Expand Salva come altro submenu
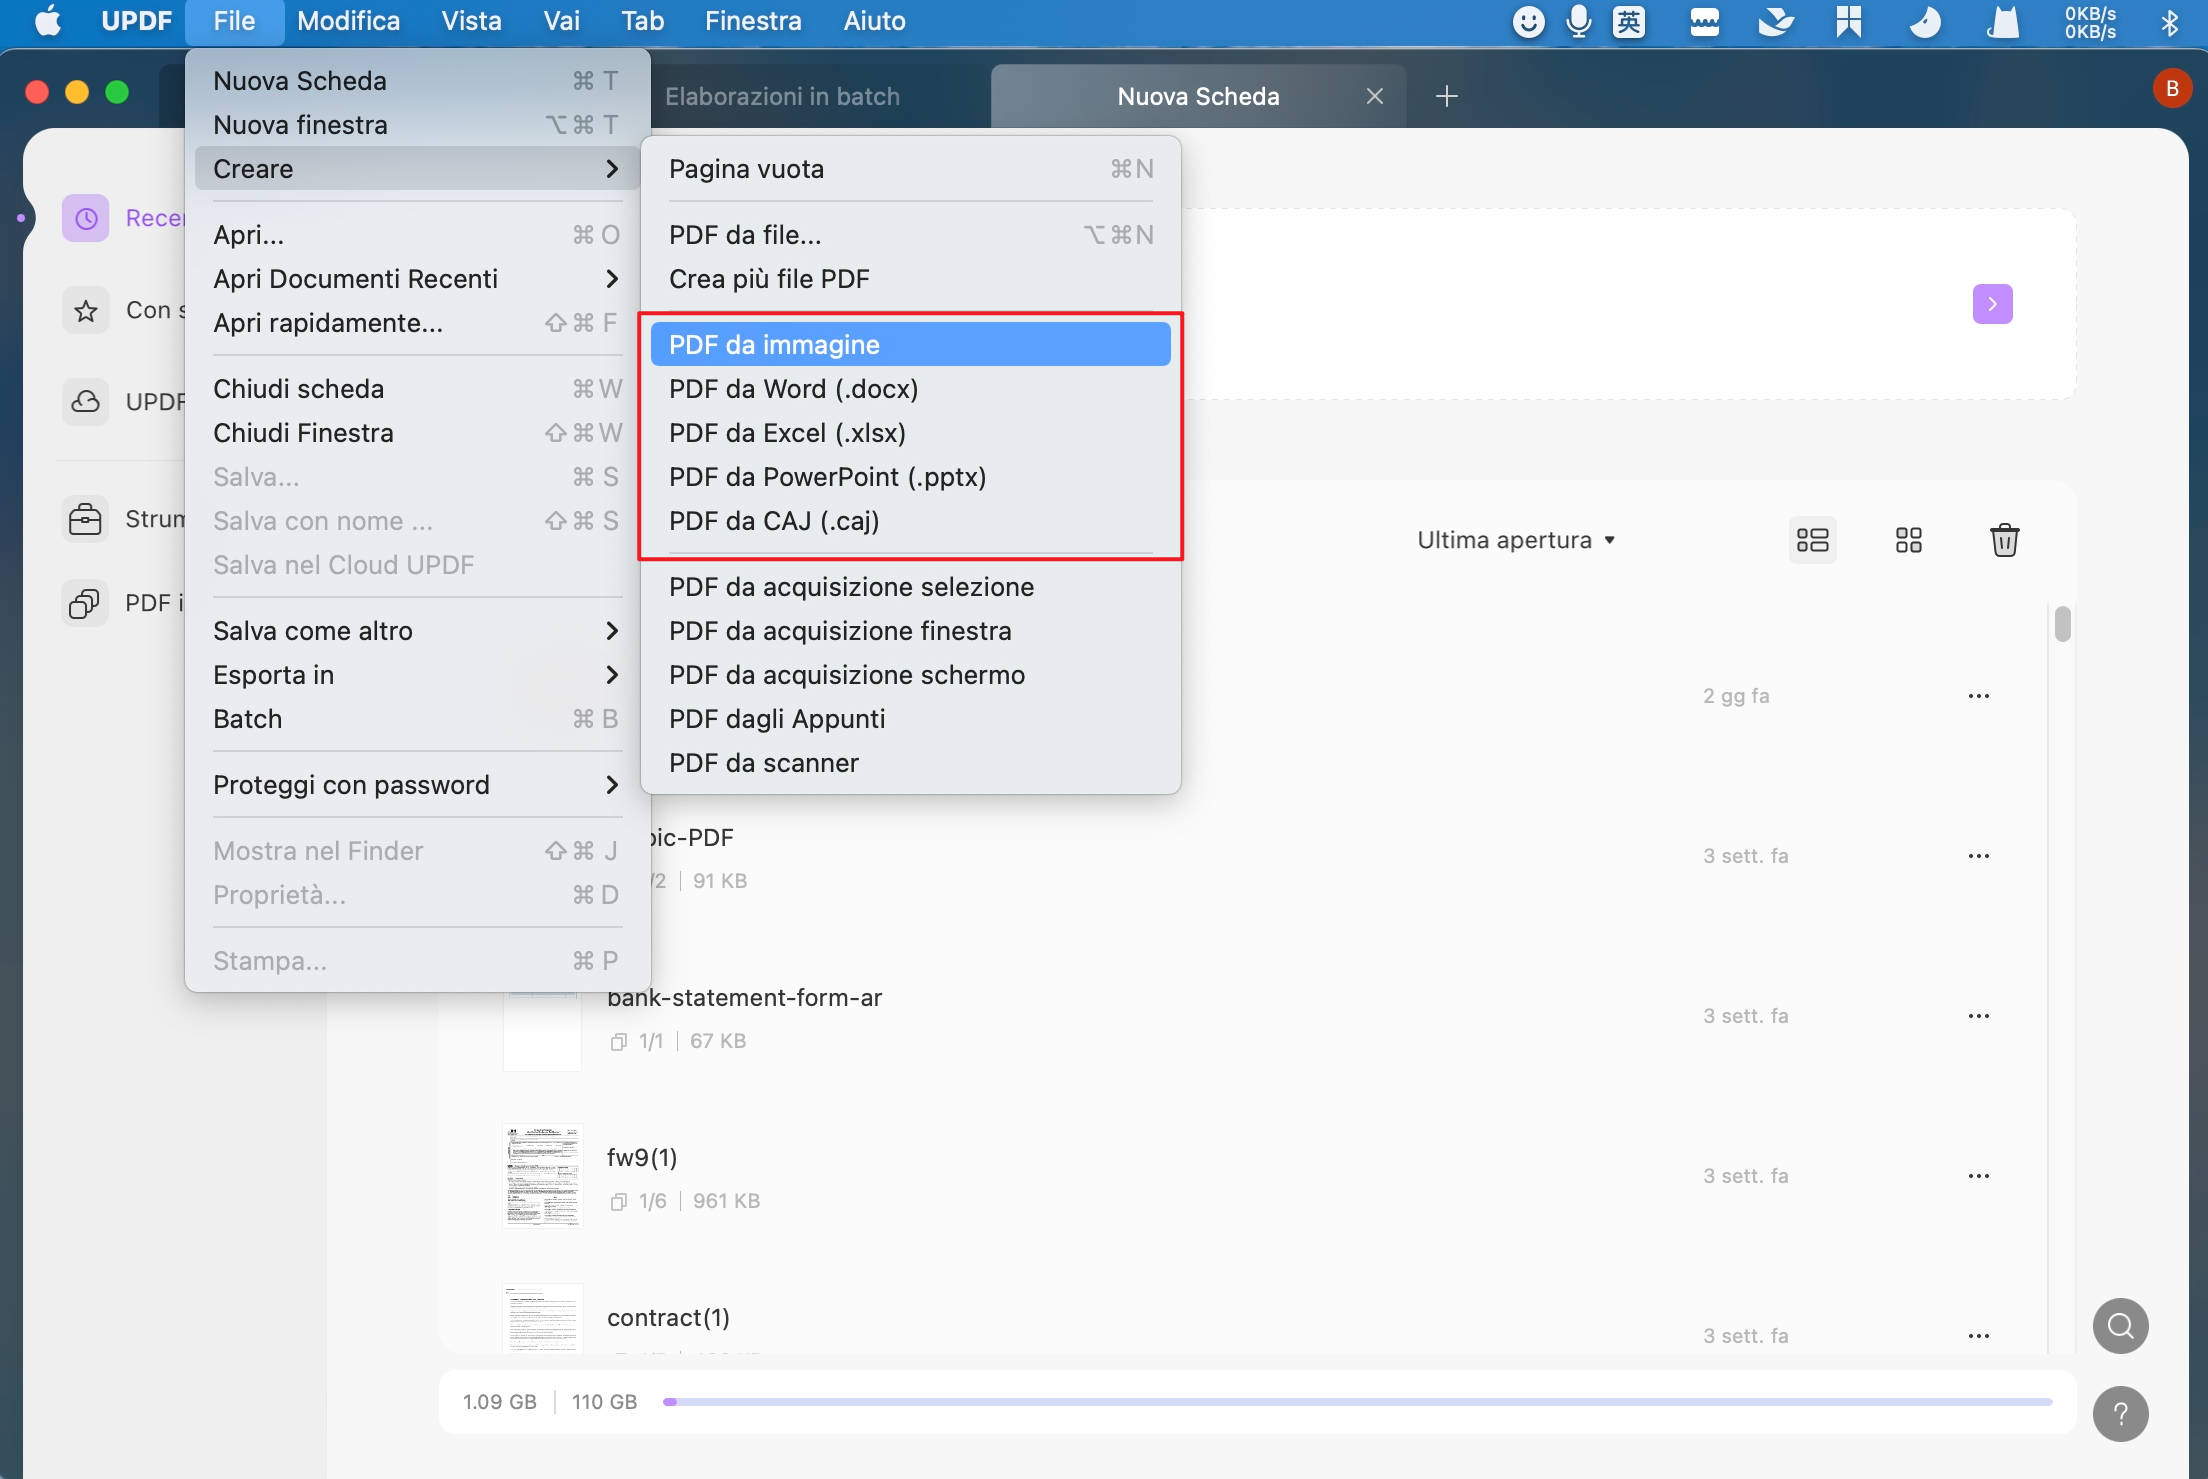Screen dimensions: 2208x1479 tap(417, 631)
